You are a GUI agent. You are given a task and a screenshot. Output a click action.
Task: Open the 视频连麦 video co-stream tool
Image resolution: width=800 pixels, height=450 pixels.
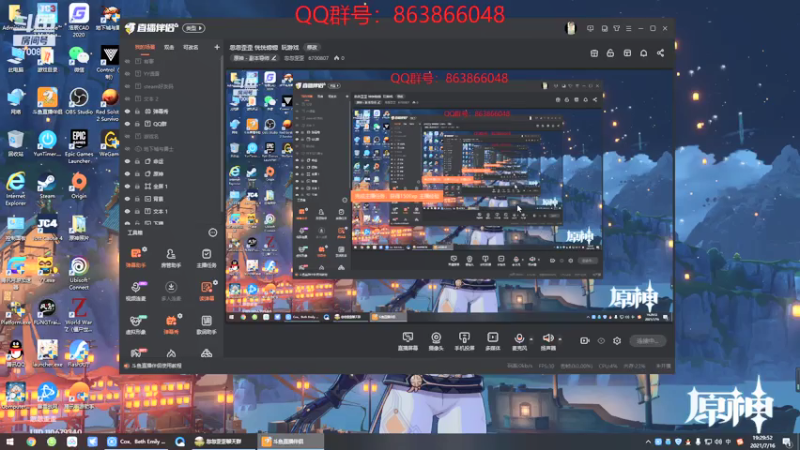coord(136,291)
